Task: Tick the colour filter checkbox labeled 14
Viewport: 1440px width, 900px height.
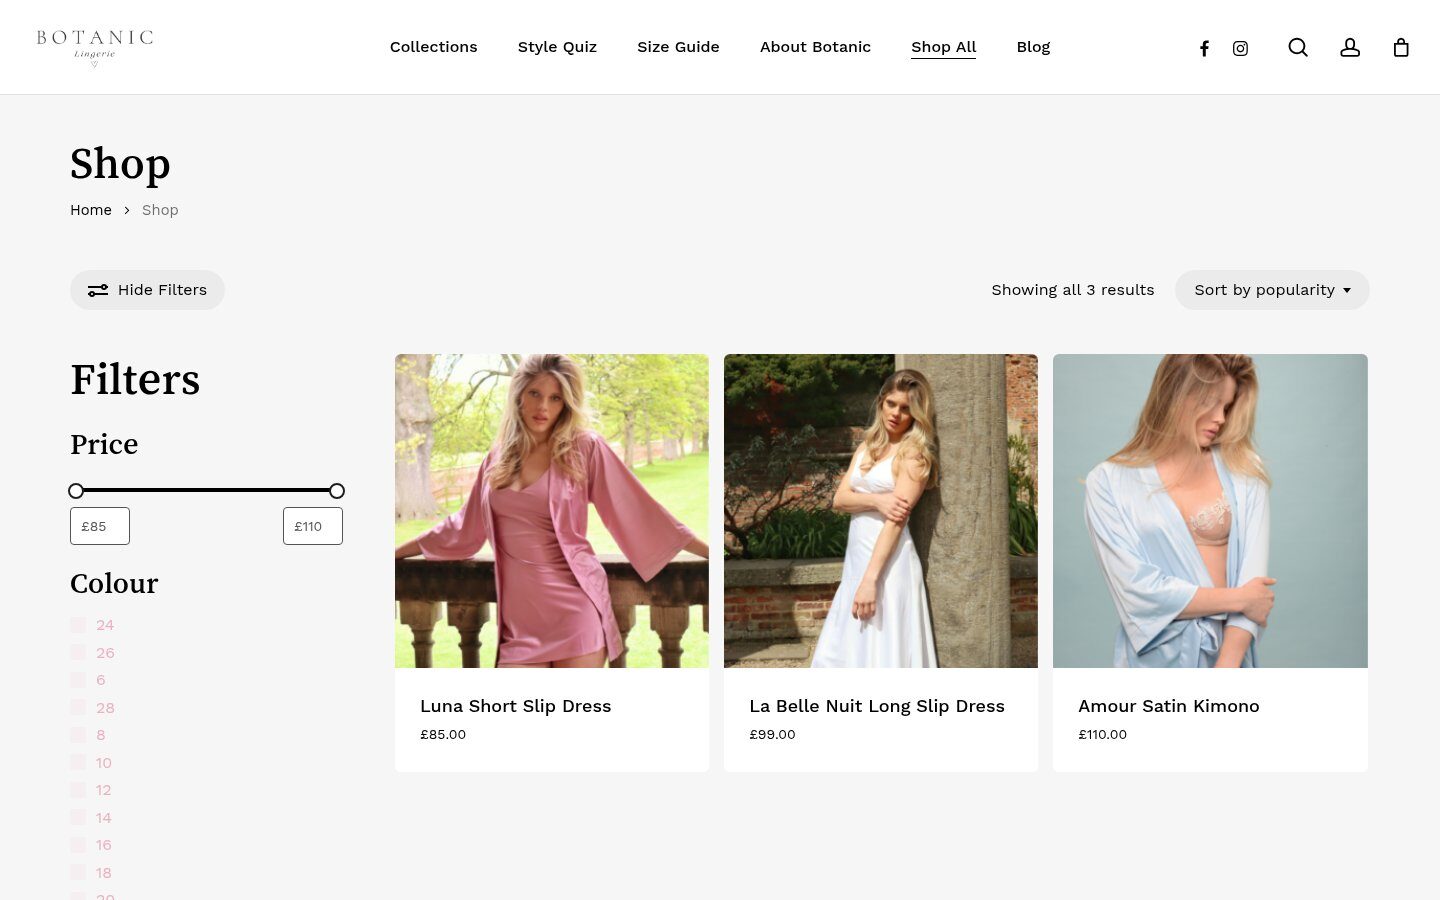Action: (78, 817)
